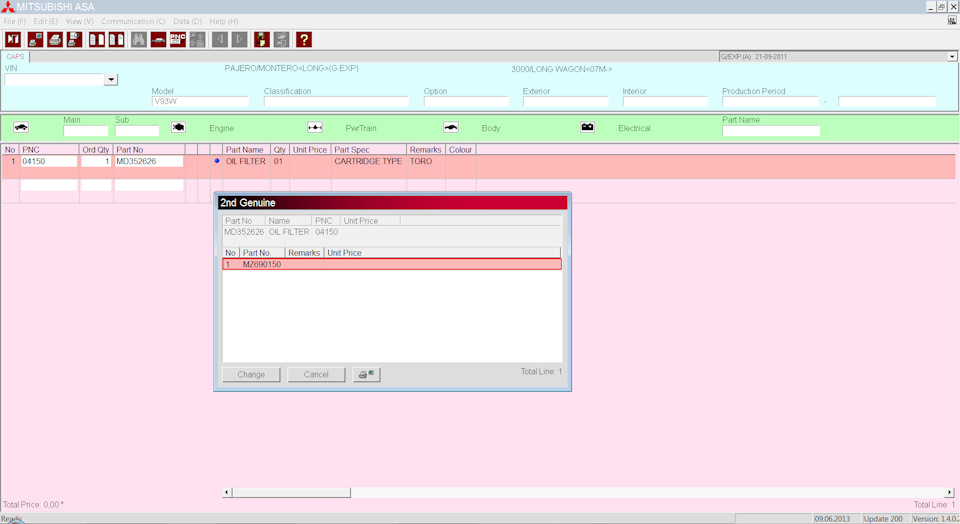Select the MZ690150 row in 2nd Genuine list
The height and width of the screenshot is (524, 960).
click(392, 264)
